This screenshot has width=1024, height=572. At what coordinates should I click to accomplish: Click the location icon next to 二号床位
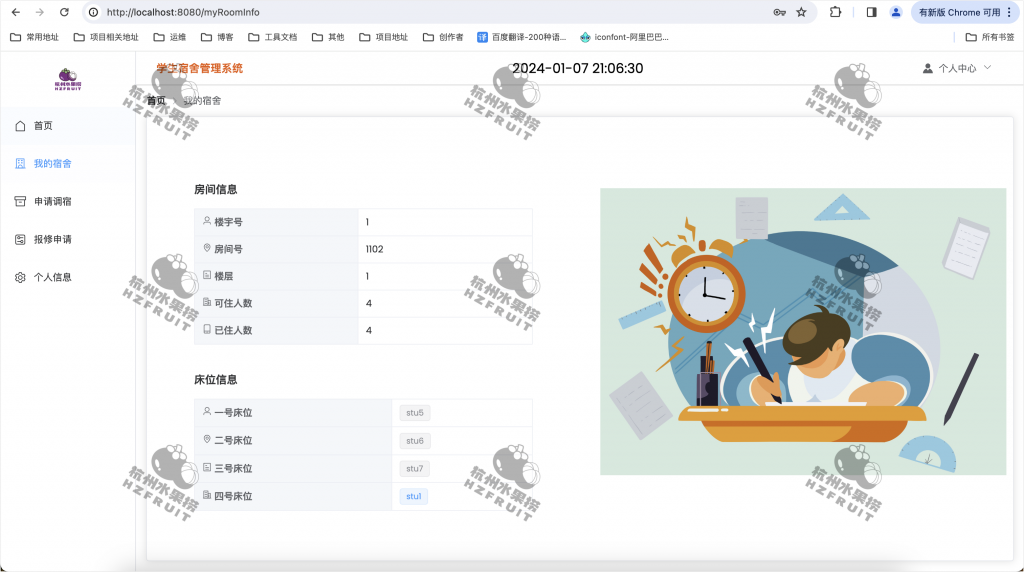click(207, 439)
